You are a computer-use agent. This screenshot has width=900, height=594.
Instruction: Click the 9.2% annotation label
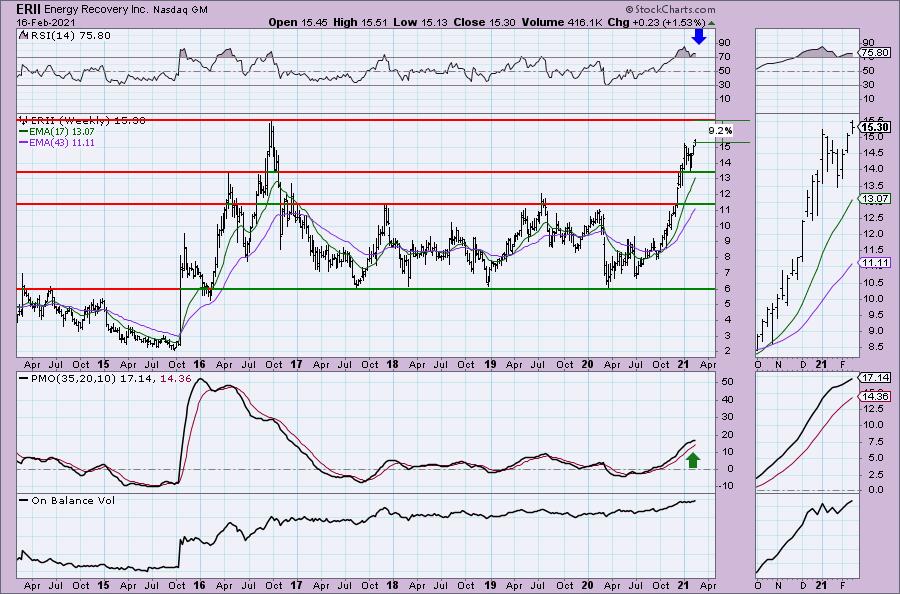point(720,131)
